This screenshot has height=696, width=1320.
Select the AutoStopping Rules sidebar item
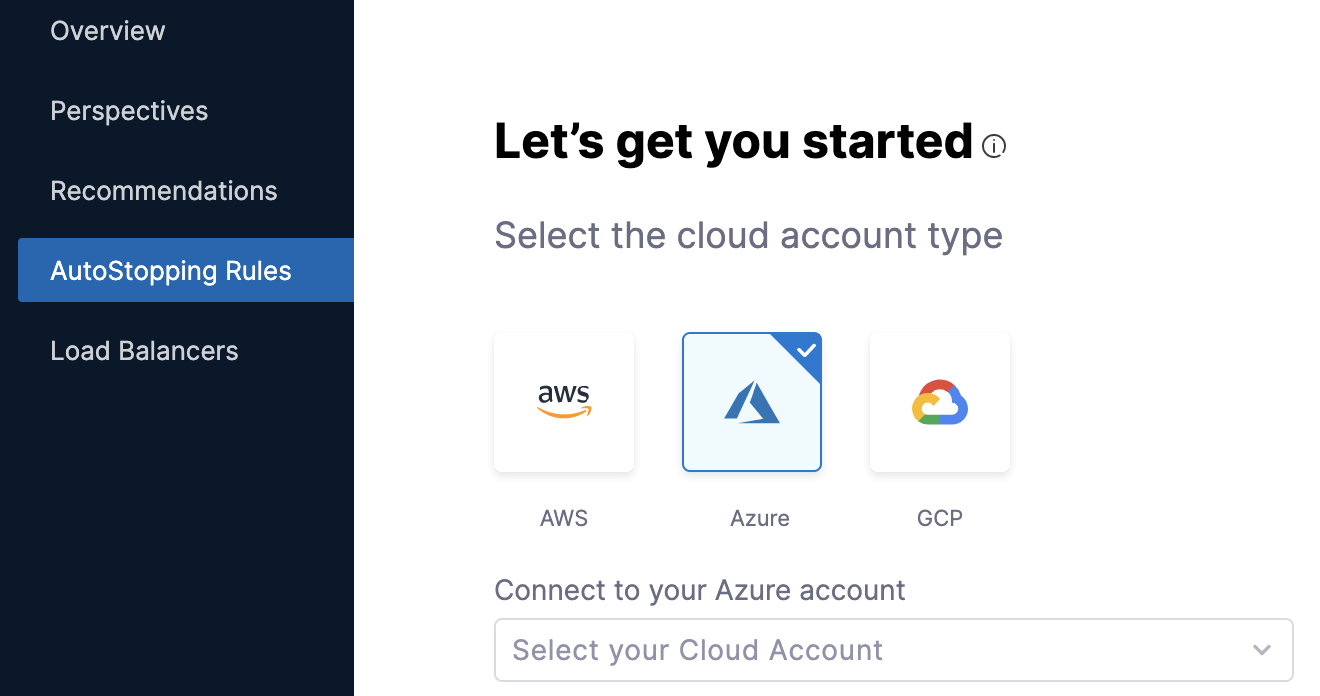tap(186, 270)
